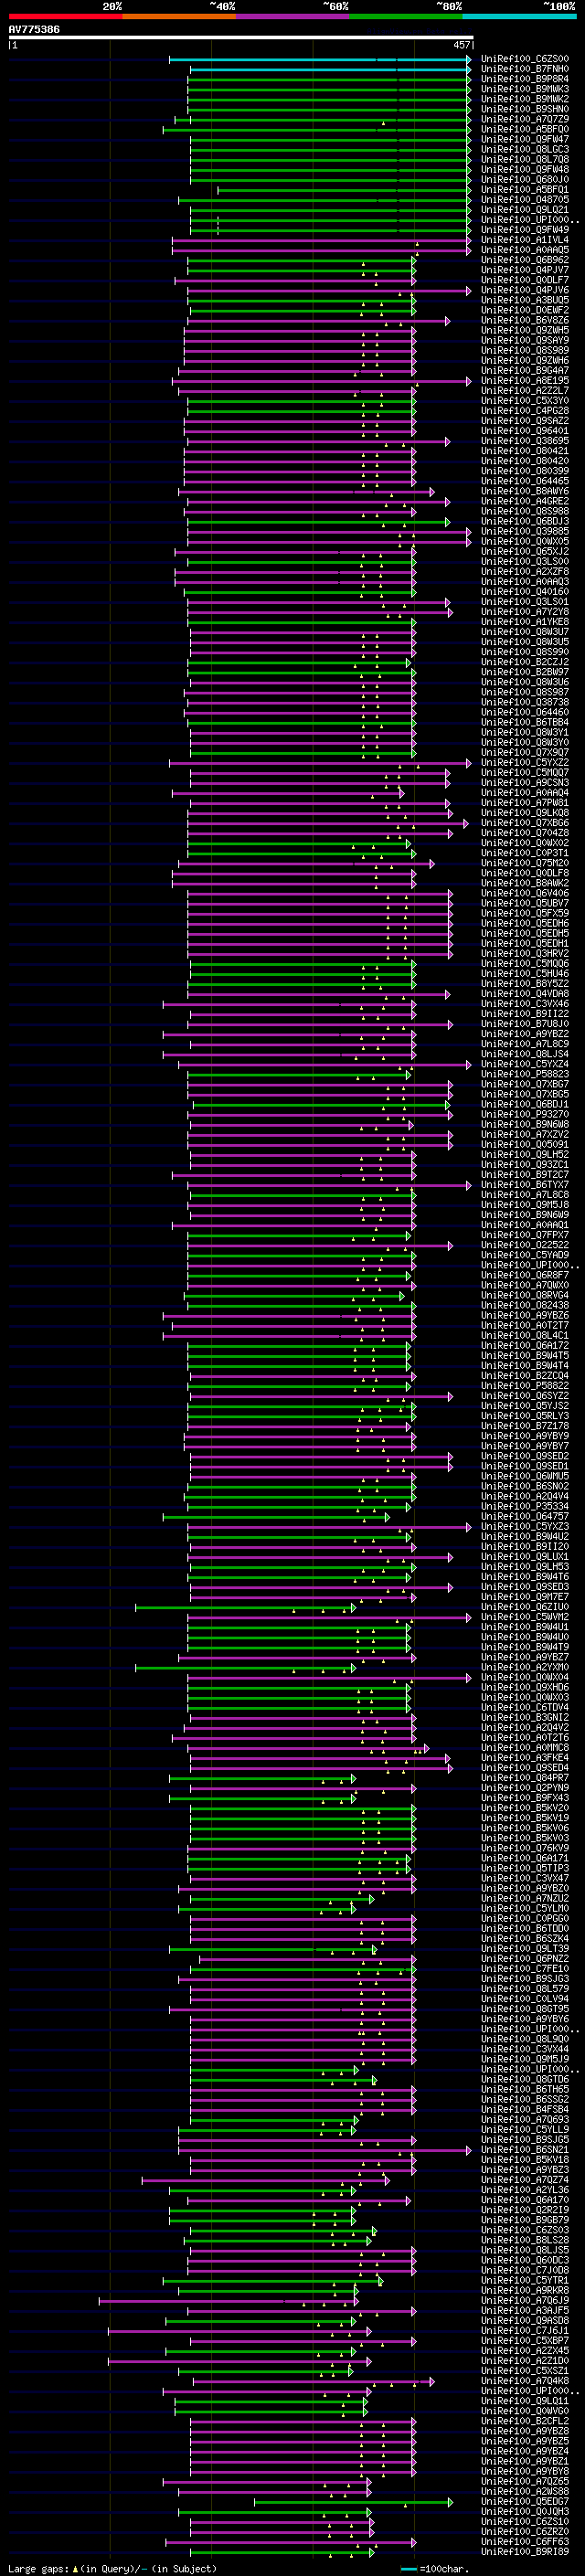585x2576 pixels.
Task: Click label UniRef100_A4GRE2
Action: [x=524, y=501]
